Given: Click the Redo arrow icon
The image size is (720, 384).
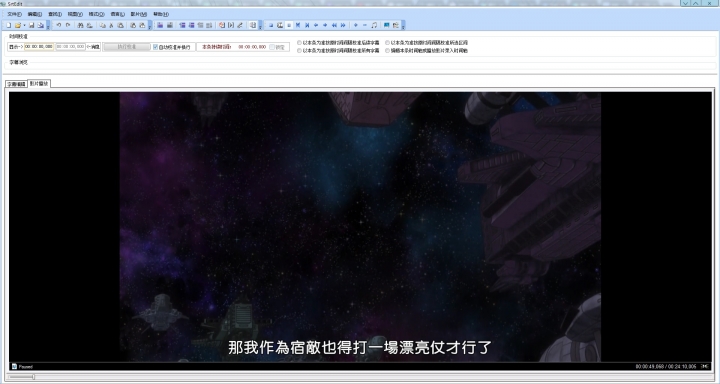Looking at the screenshot, I should (x=68, y=25).
